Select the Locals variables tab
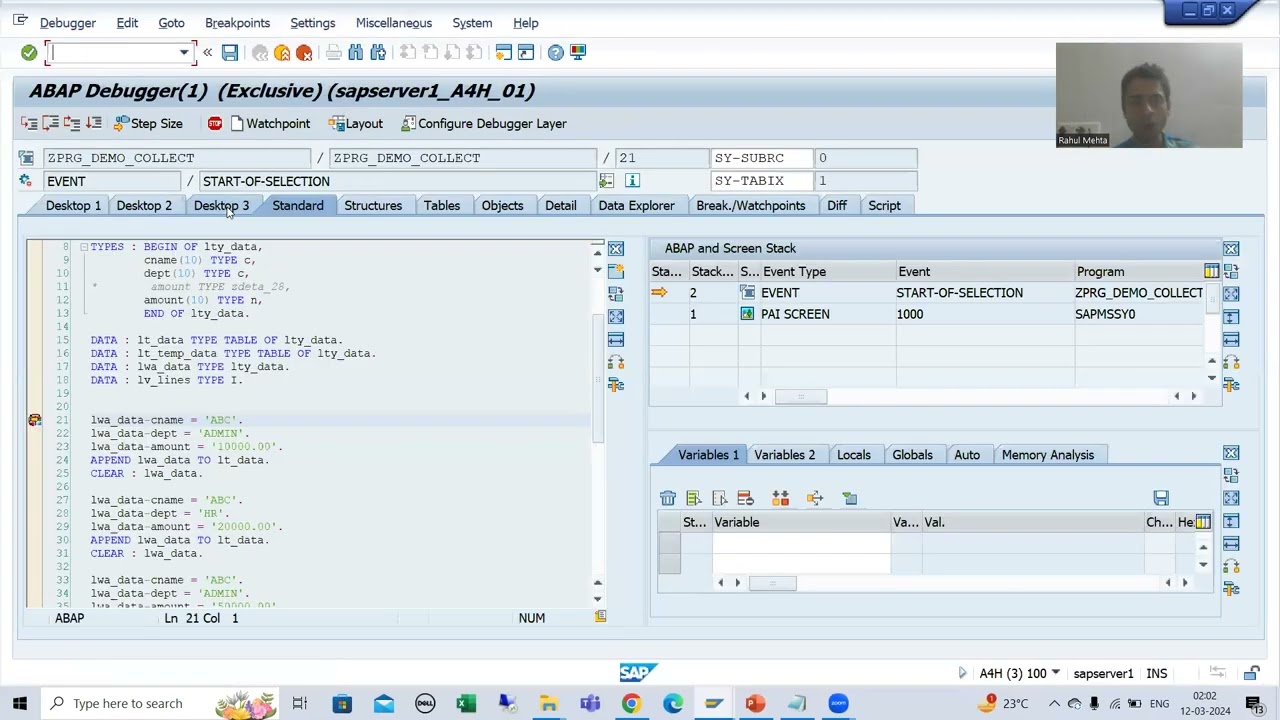The width and height of the screenshot is (1280, 720). [854, 455]
